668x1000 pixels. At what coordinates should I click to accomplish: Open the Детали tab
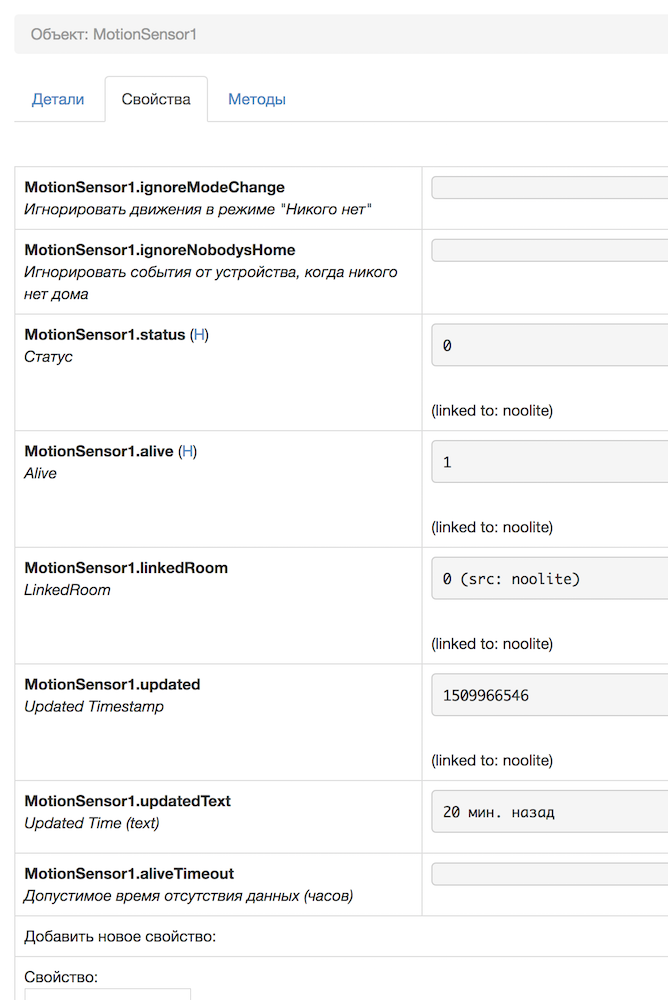click(x=58, y=99)
